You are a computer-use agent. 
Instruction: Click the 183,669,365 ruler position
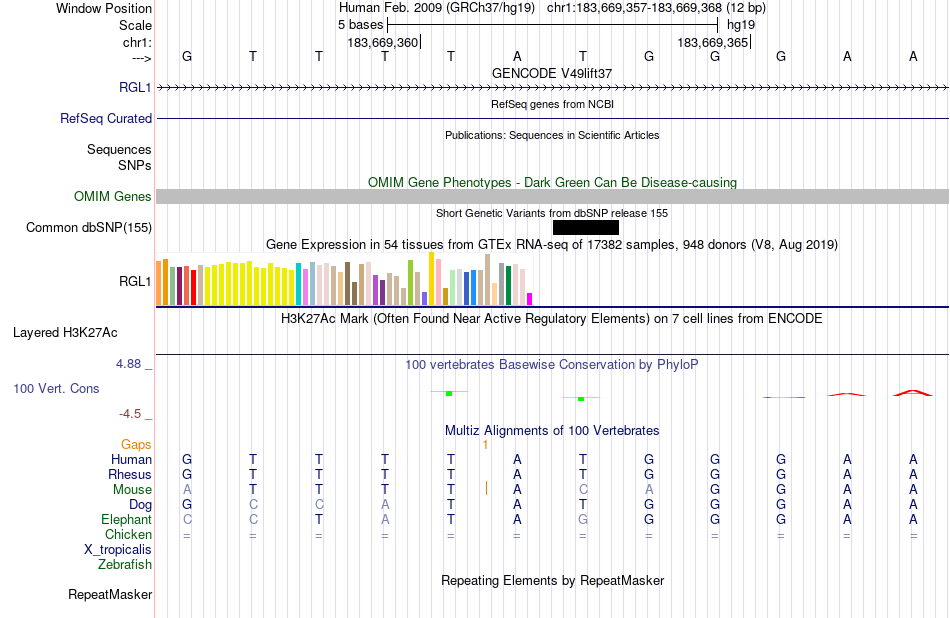point(713,42)
